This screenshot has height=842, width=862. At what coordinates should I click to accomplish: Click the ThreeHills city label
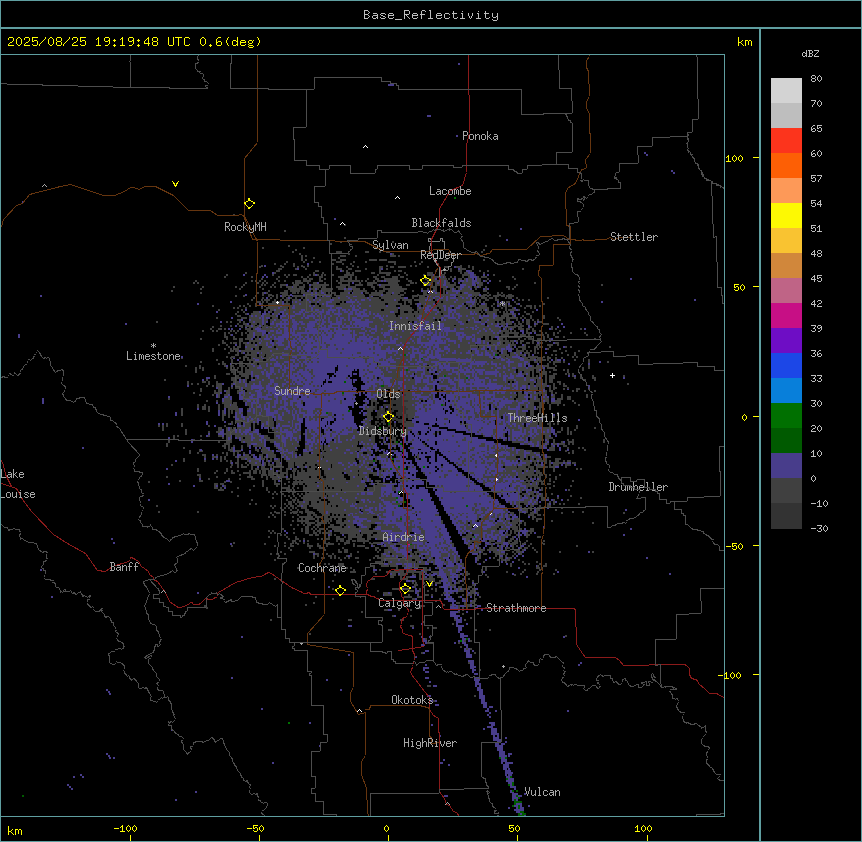(x=537, y=418)
